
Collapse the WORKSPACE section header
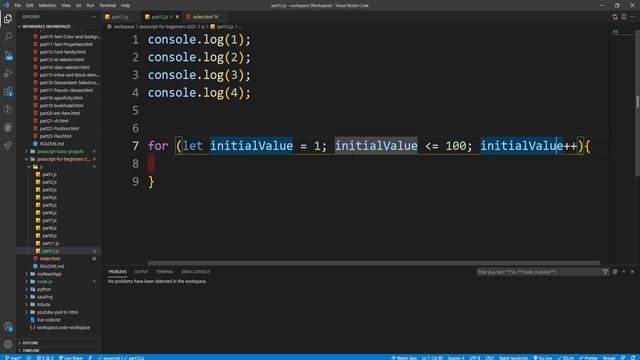[x=58, y=27]
